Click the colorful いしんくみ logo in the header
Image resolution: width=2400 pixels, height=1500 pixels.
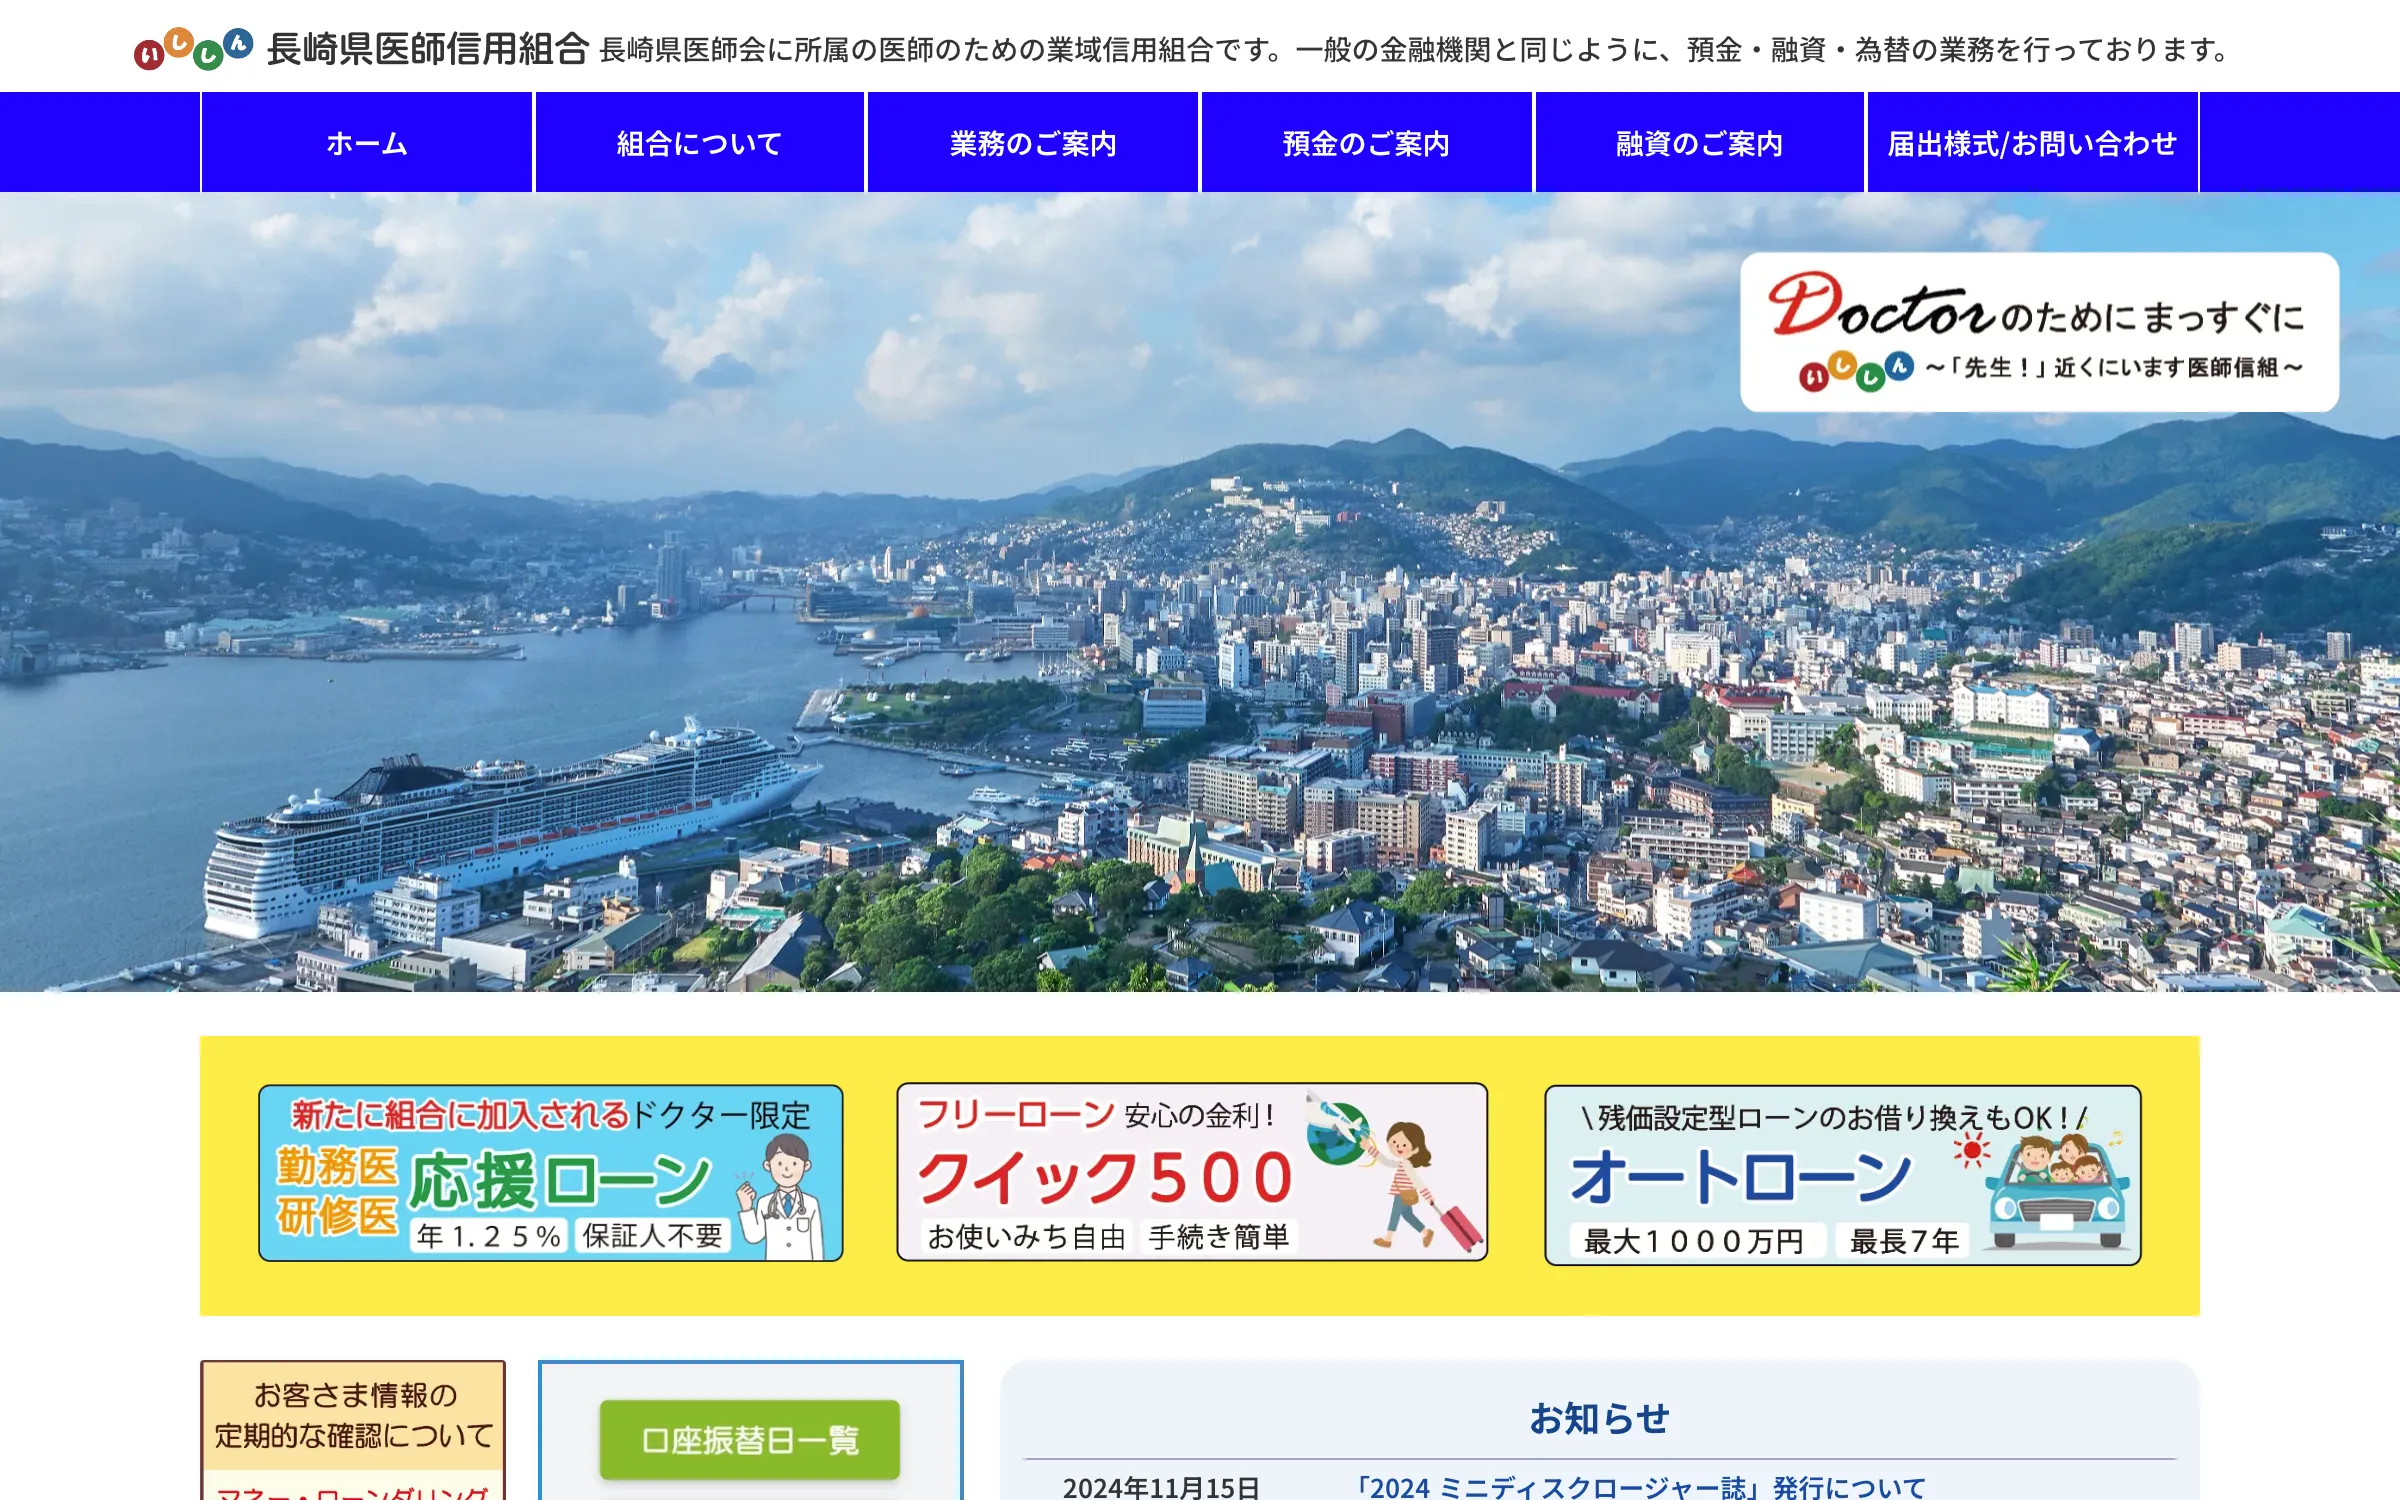194,48
